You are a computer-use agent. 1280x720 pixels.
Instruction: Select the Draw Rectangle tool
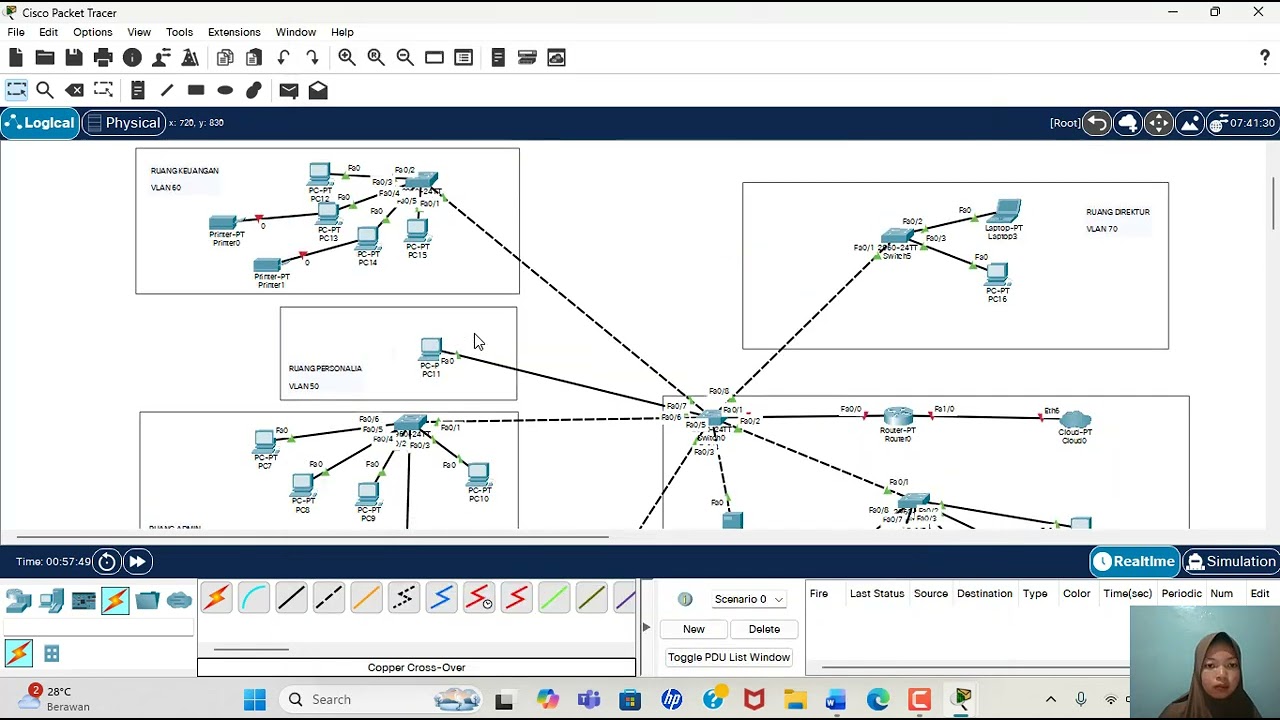click(x=196, y=90)
